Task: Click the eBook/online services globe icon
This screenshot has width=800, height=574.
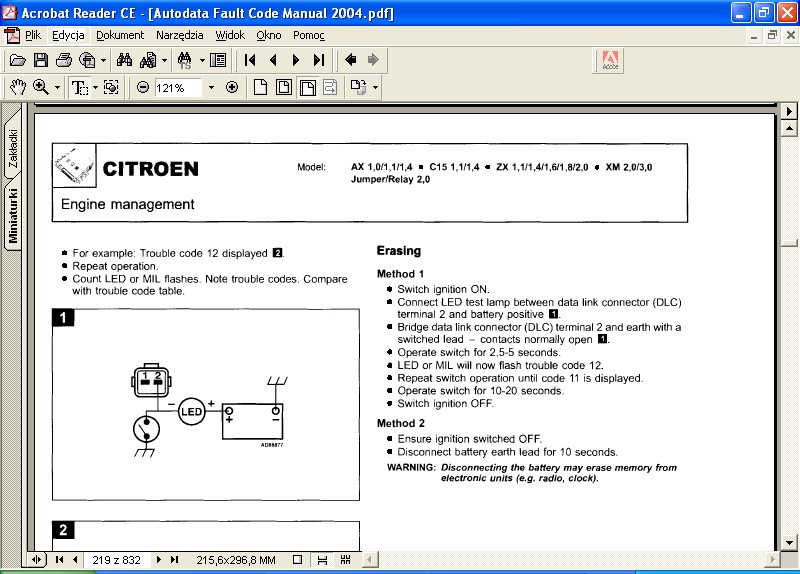Action: click(x=87, y=60)
